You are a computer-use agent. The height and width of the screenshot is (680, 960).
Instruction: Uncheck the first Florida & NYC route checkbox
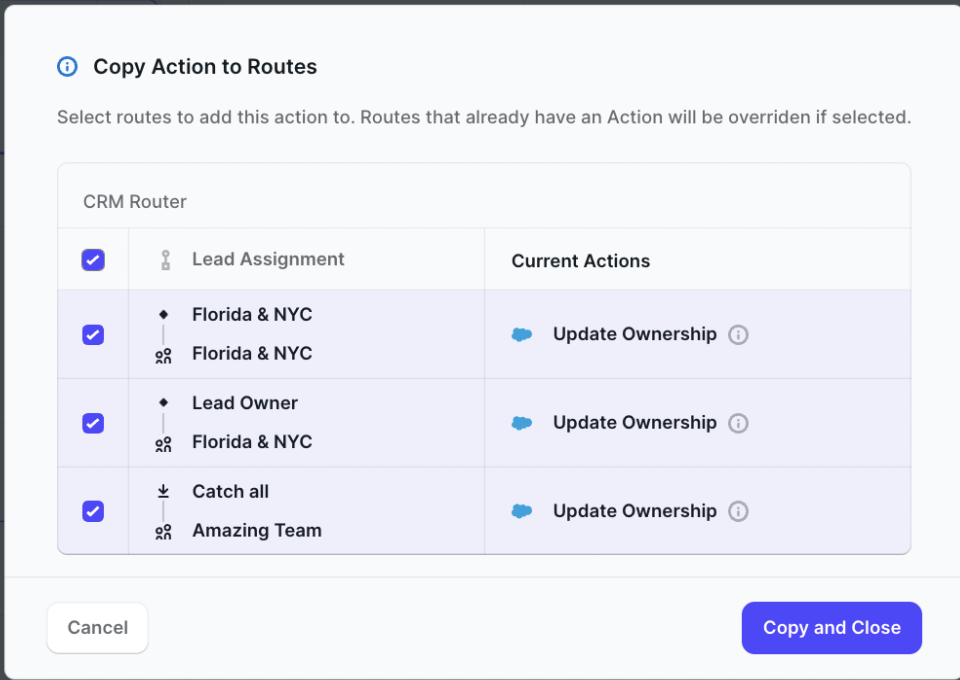(x=93, y=335)
